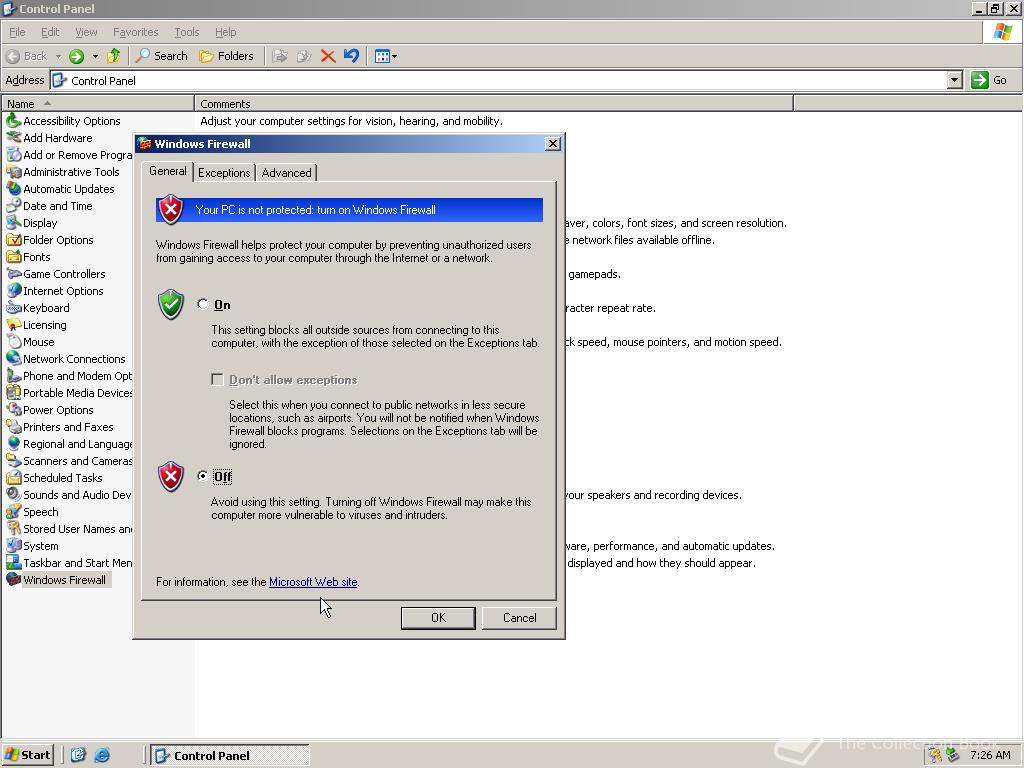Sort list by Comments column header
Viewport: 1024px width, 768px height.
tap(494, 104)
